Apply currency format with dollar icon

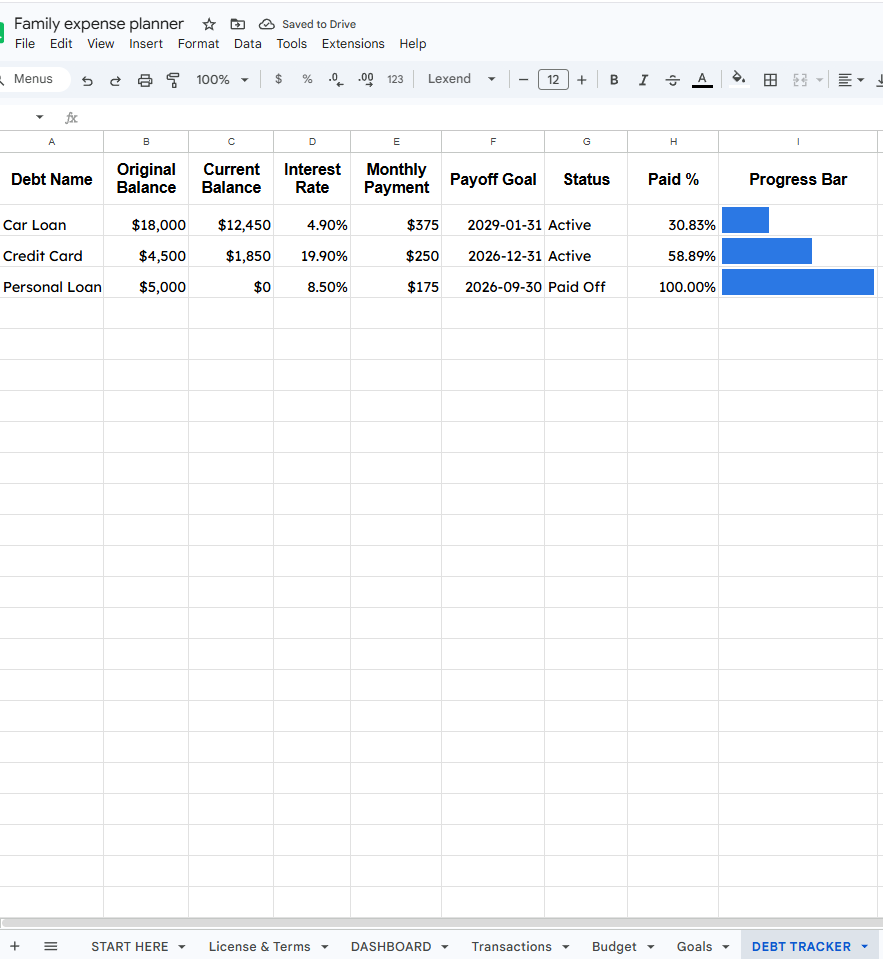click(278, 80)
